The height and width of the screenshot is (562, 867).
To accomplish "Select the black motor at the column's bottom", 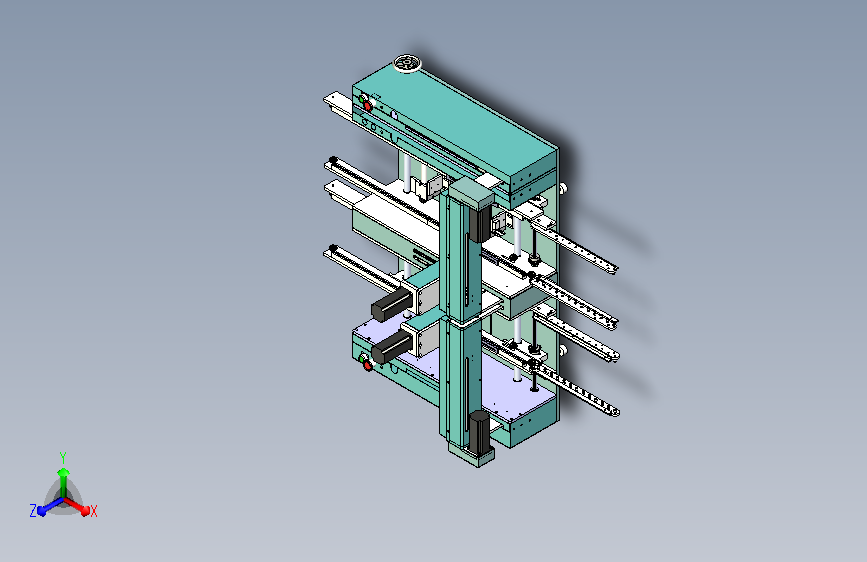I will (x=479, y=431).
